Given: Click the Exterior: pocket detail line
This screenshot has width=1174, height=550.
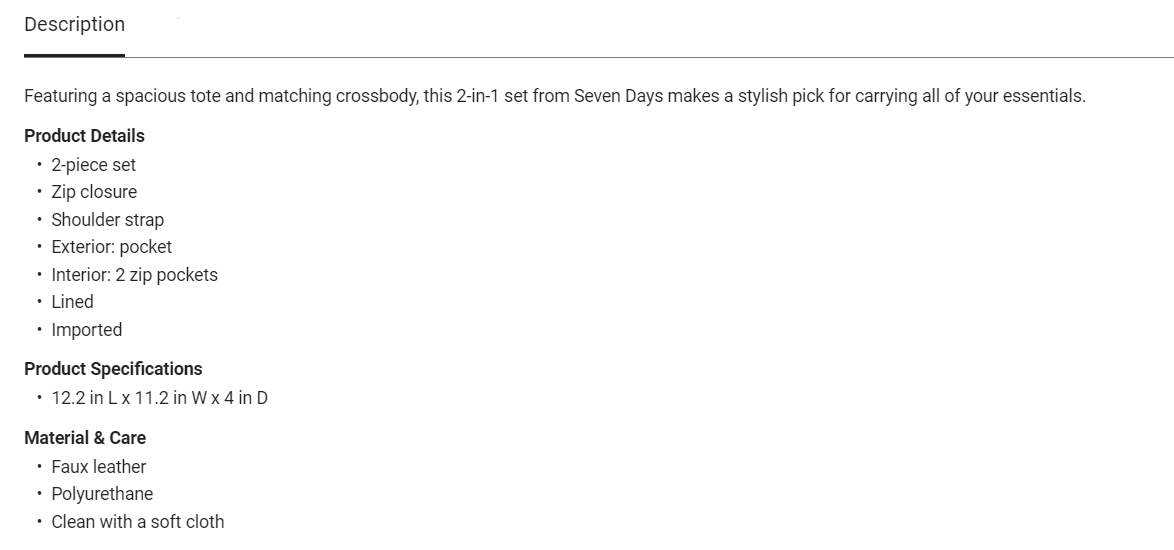Looking at the screenshot, I should [x=111, y=247].
